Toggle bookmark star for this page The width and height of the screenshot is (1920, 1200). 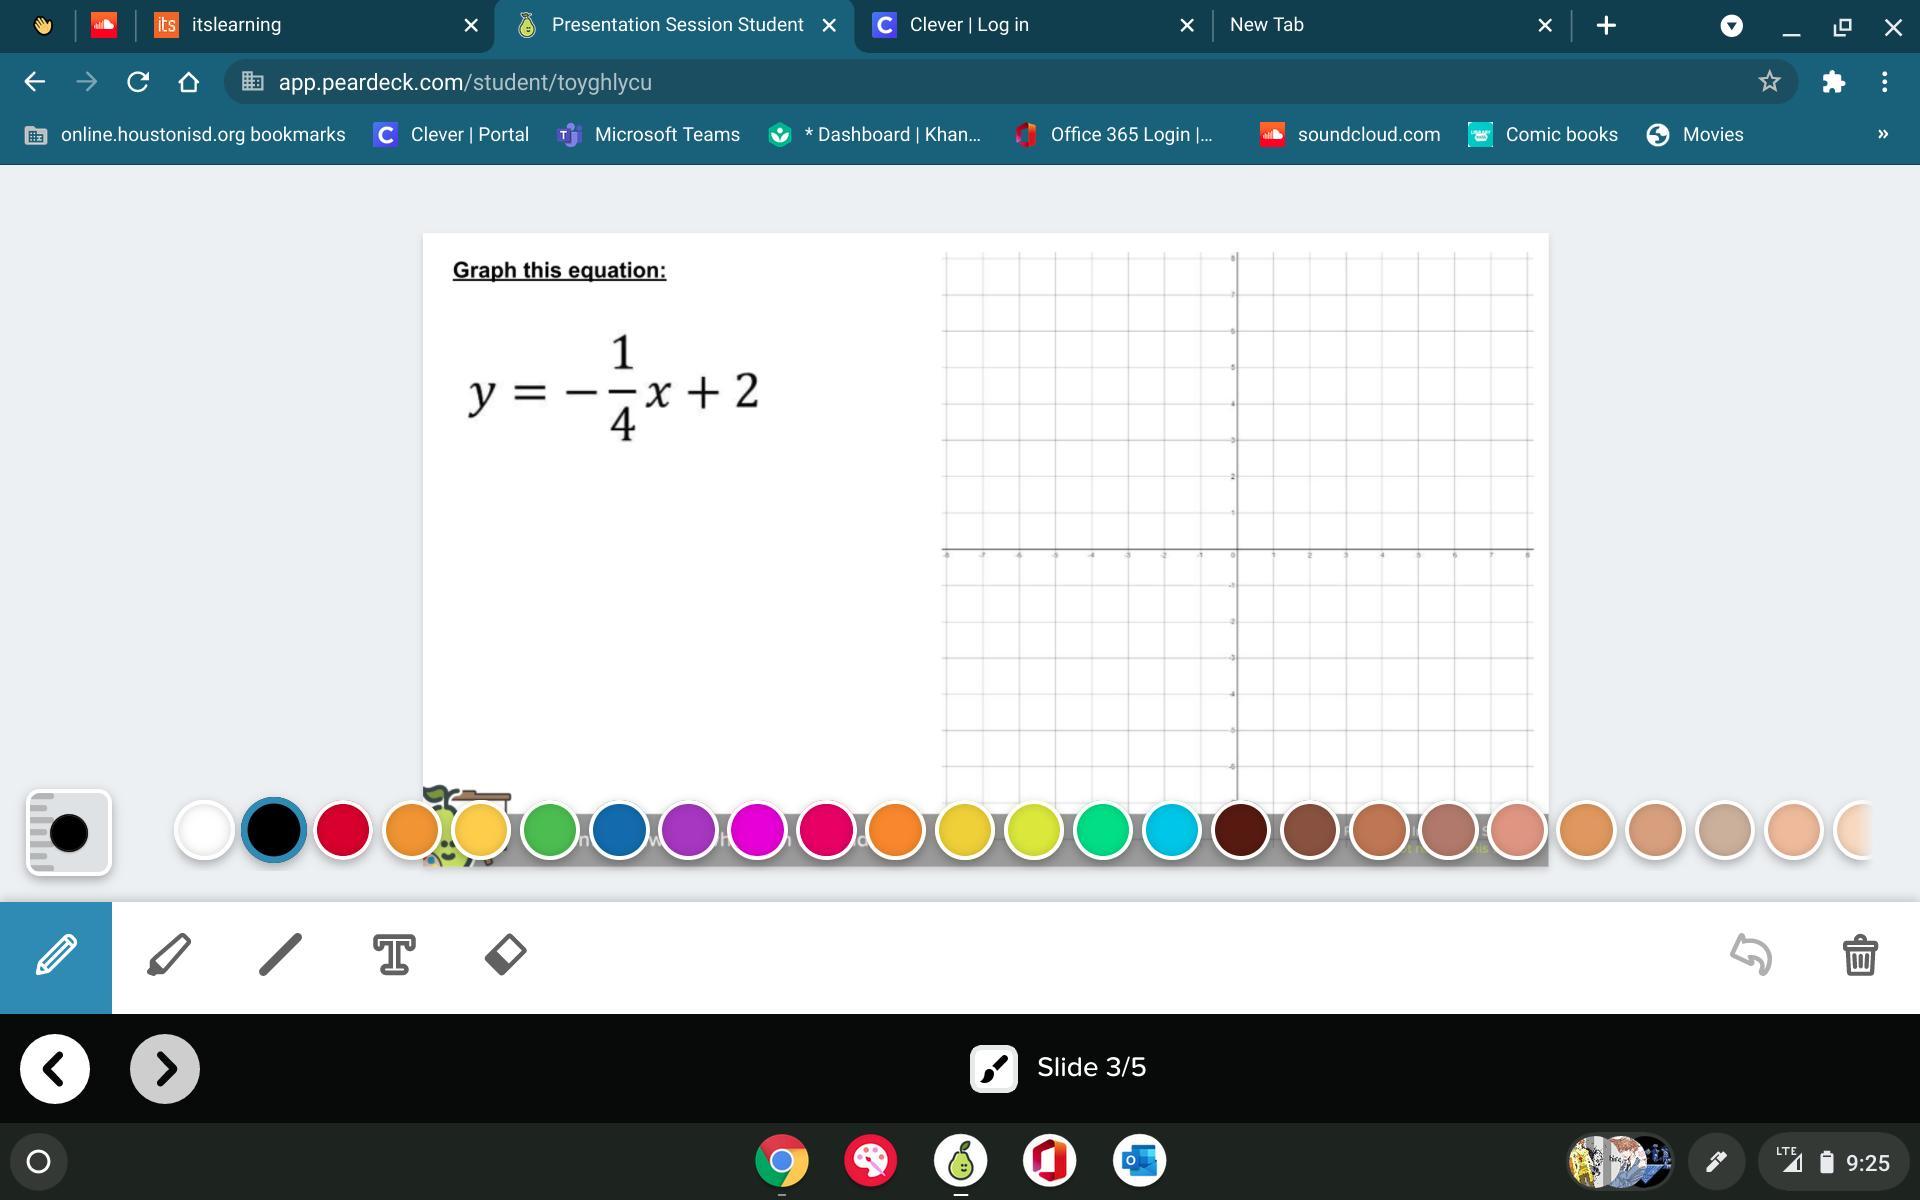pyautogui.click(x=1769, y=82)
